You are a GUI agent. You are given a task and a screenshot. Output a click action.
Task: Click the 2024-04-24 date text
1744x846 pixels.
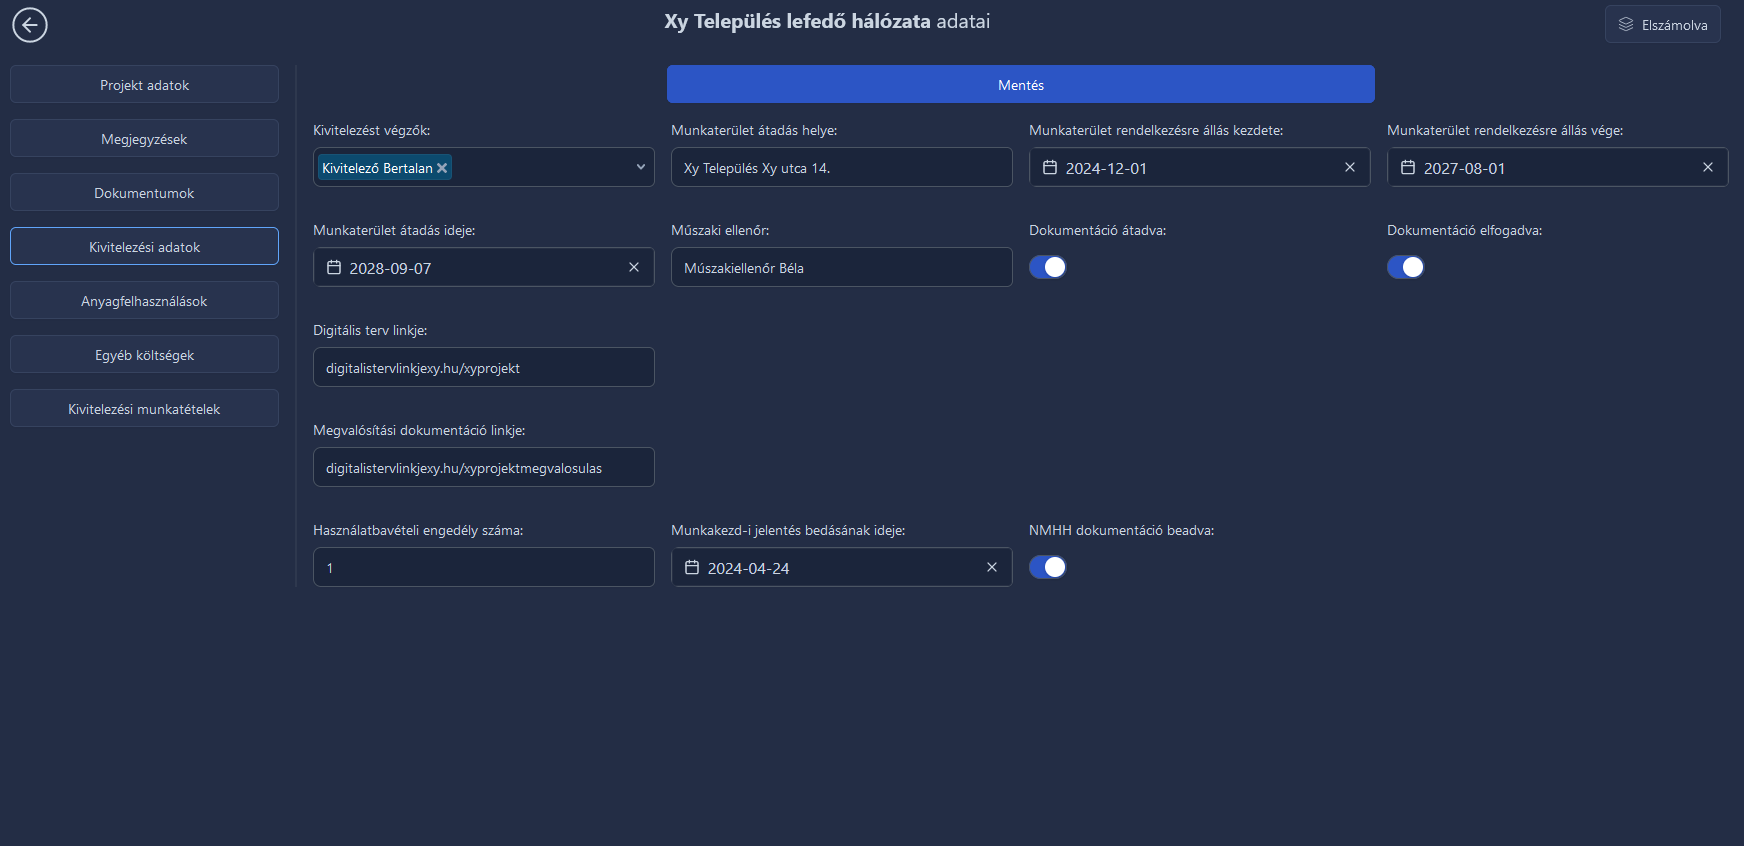(748, 569)
